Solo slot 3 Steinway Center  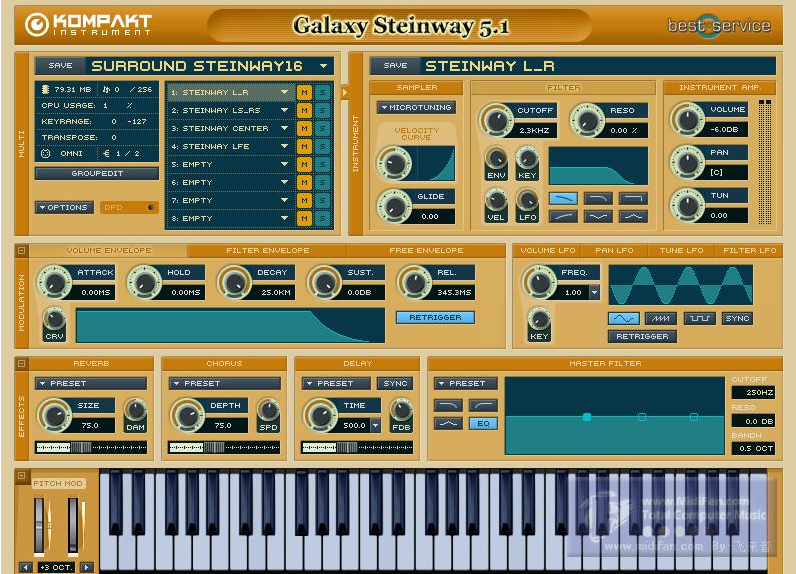322,128
